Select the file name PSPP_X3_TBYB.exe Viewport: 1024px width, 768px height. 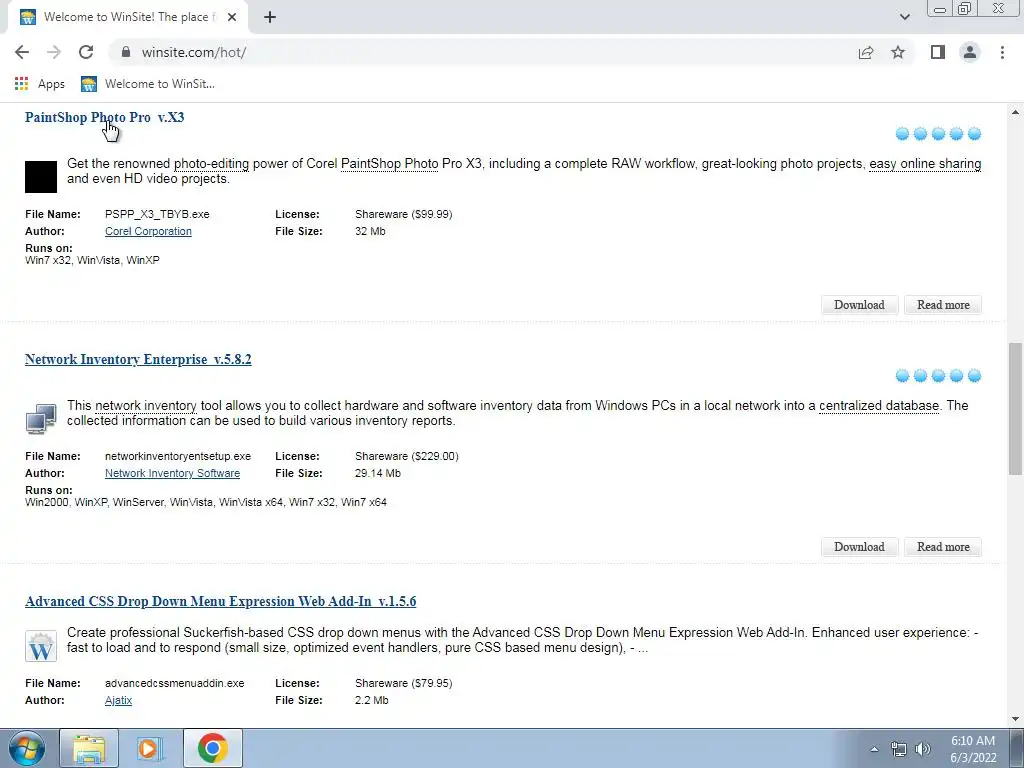pos(157,214)
